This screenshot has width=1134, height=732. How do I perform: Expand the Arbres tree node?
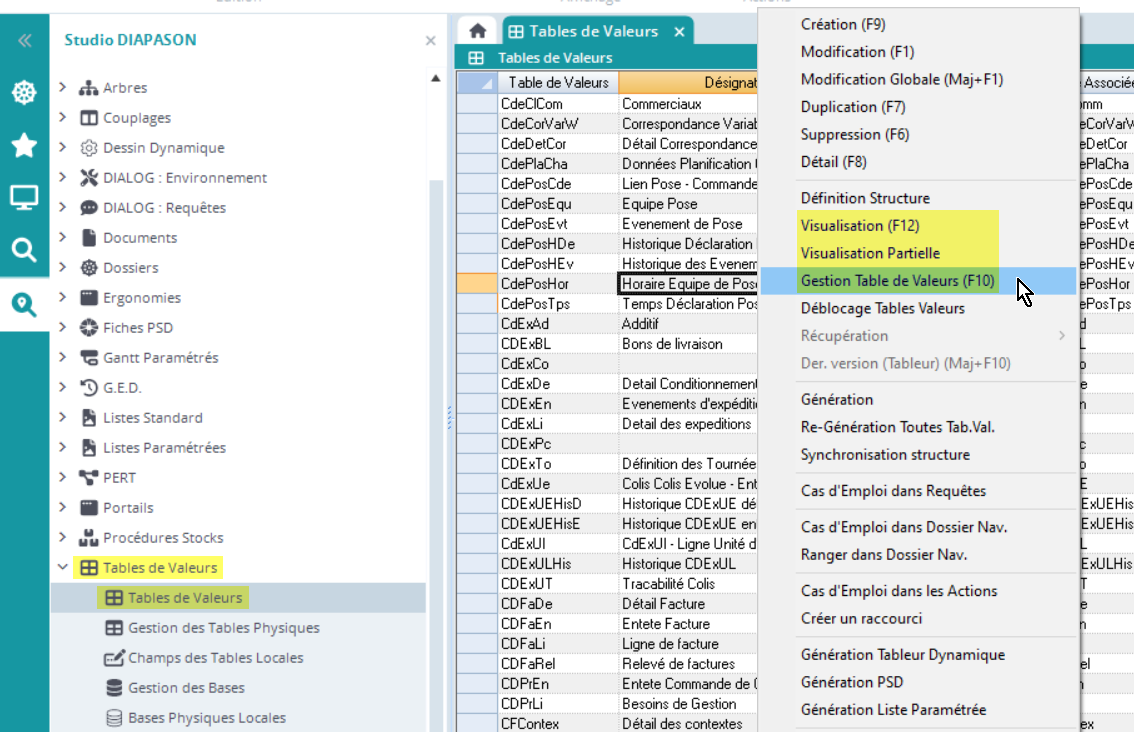point(63,88)
